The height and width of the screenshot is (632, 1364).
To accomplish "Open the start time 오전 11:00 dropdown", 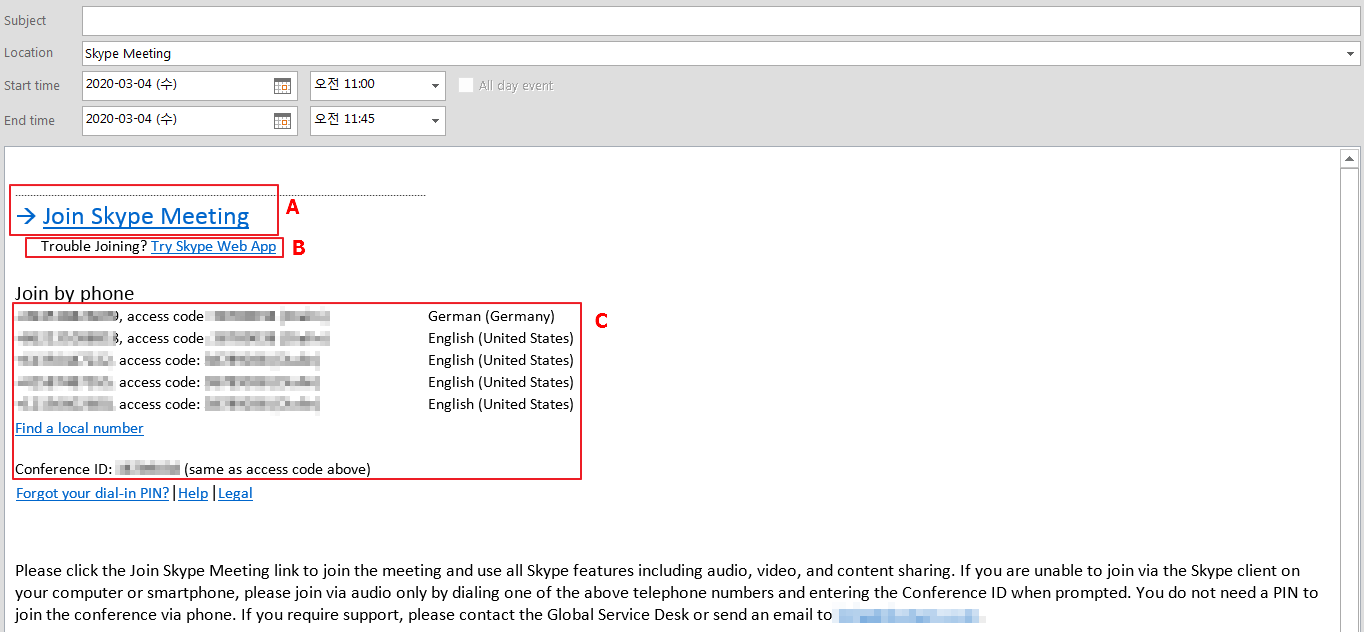I will 435,86.
